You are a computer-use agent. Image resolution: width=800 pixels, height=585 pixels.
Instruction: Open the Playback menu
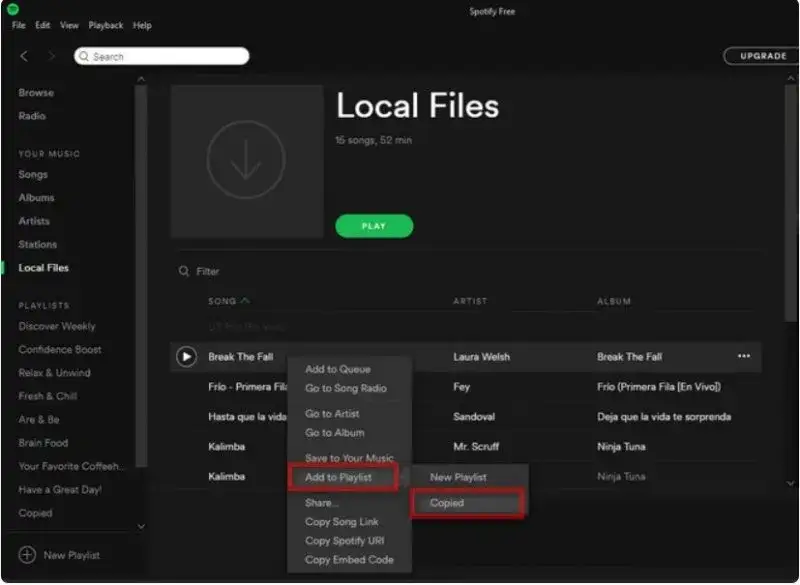coord(105,25)
